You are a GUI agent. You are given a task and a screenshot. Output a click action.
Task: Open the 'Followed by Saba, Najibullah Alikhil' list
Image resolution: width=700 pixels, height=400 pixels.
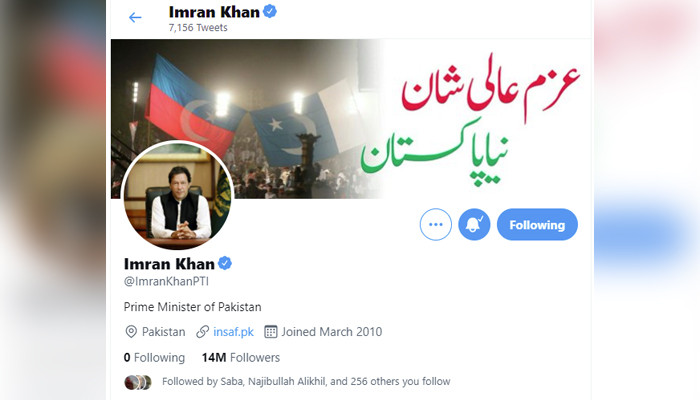pos(306,381)
